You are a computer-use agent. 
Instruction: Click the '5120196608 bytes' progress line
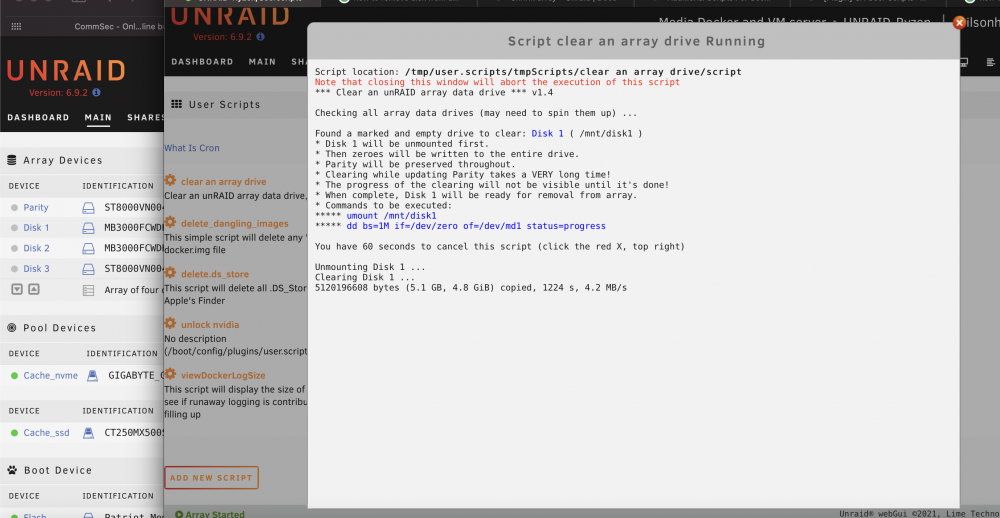tap(471, 288)
